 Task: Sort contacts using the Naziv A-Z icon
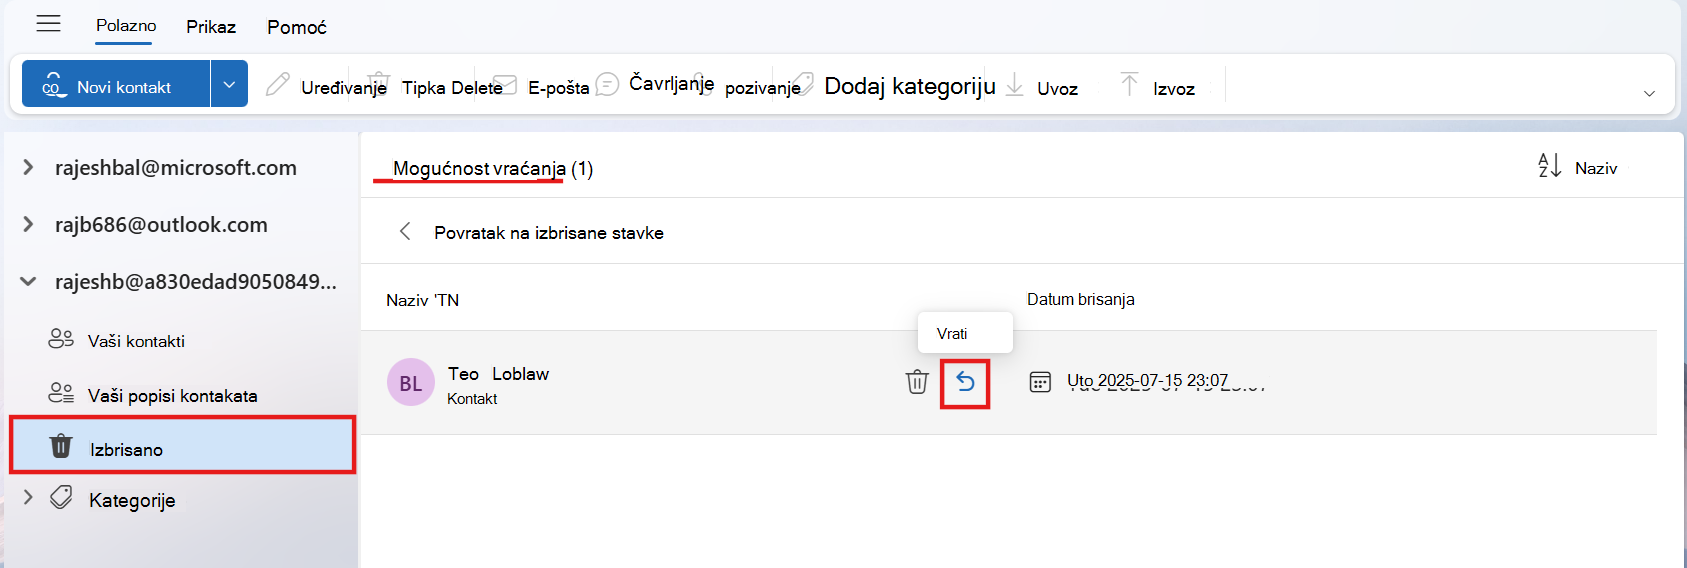(x=1549, y=166)
